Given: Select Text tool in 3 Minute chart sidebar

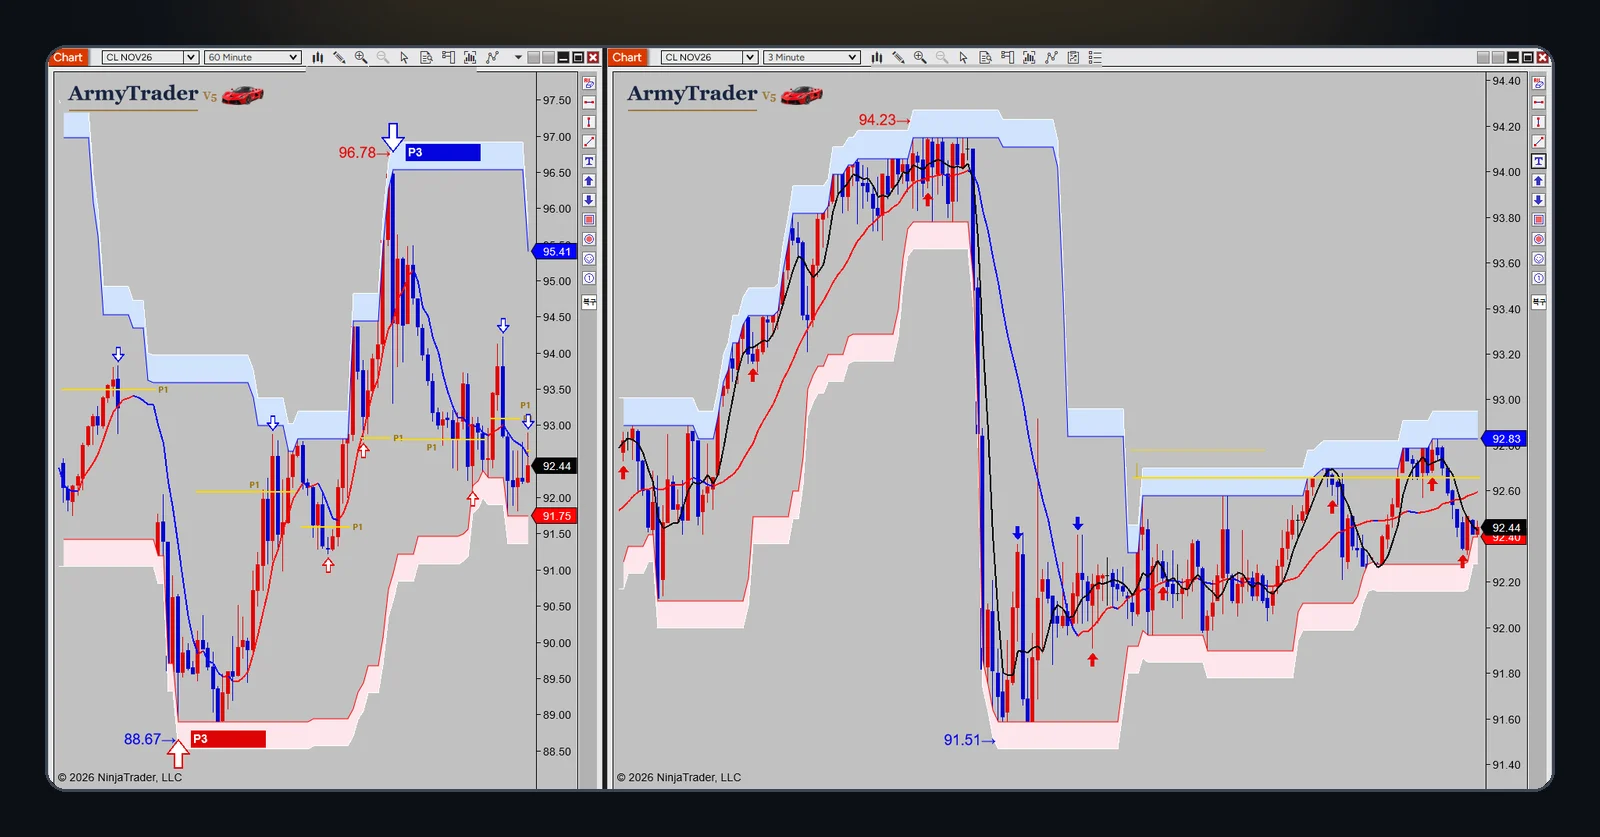Looking at the screenshot, I should pyautogui.click(x=1538, y=161).
